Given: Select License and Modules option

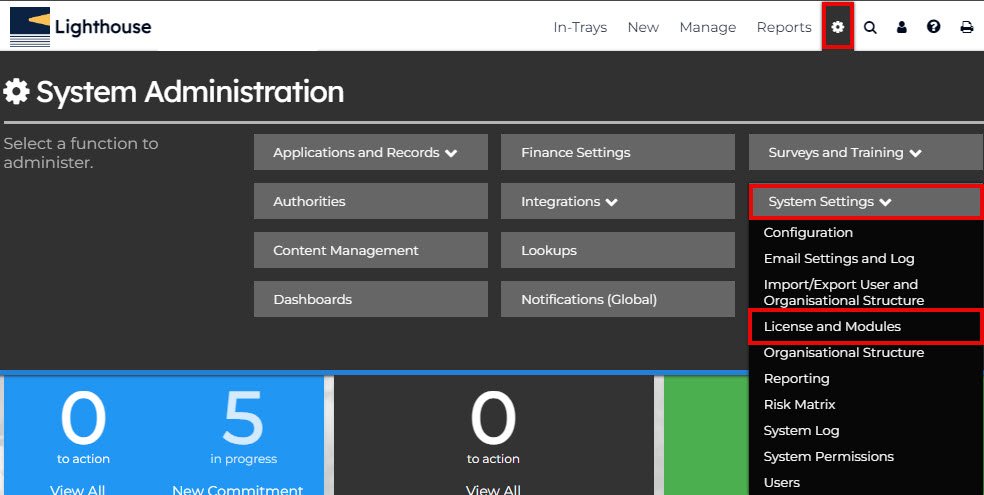Looking at the screenshot, I should [832, 327].
